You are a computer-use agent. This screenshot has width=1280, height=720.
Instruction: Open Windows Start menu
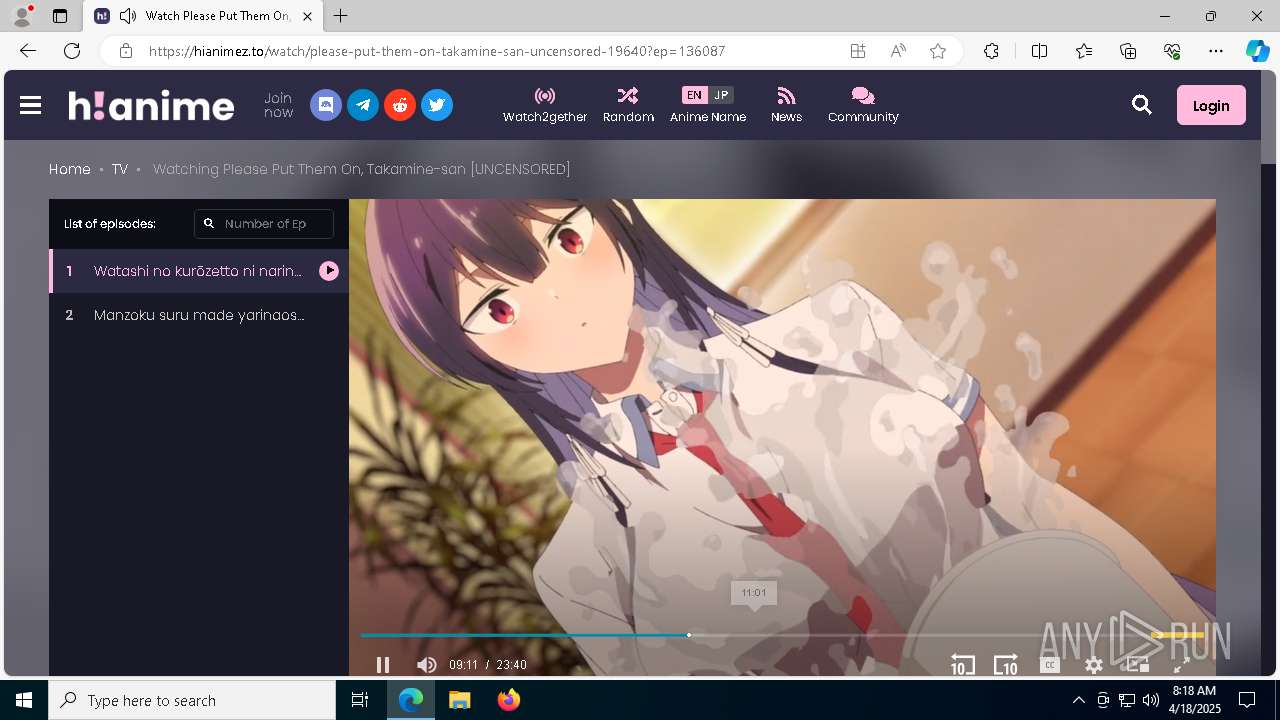point(24,700)
